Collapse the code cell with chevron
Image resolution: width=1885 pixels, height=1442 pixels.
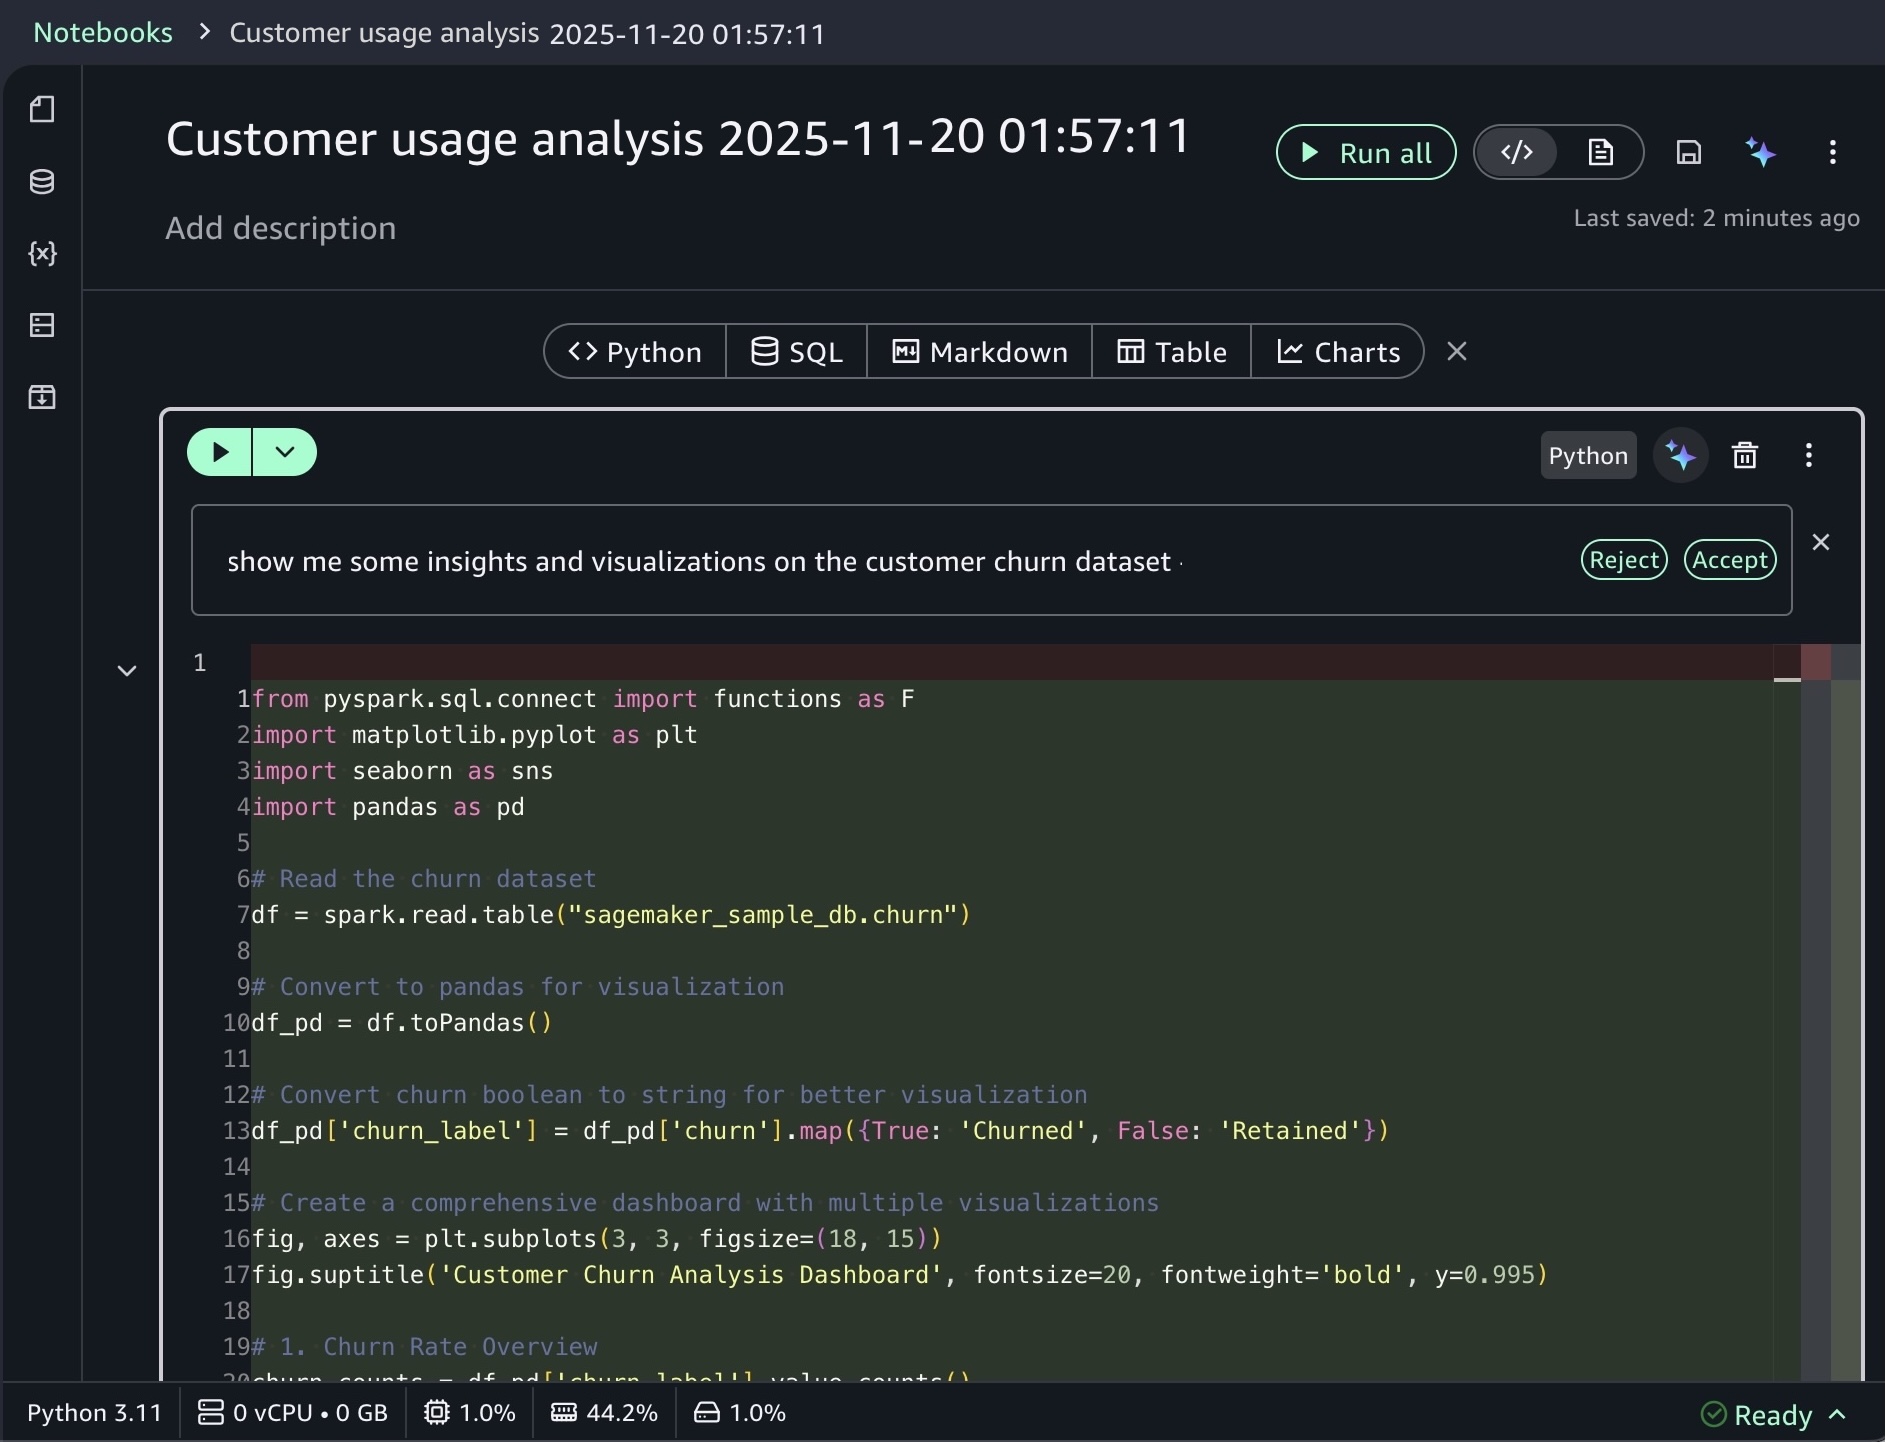tap(127, 671)
